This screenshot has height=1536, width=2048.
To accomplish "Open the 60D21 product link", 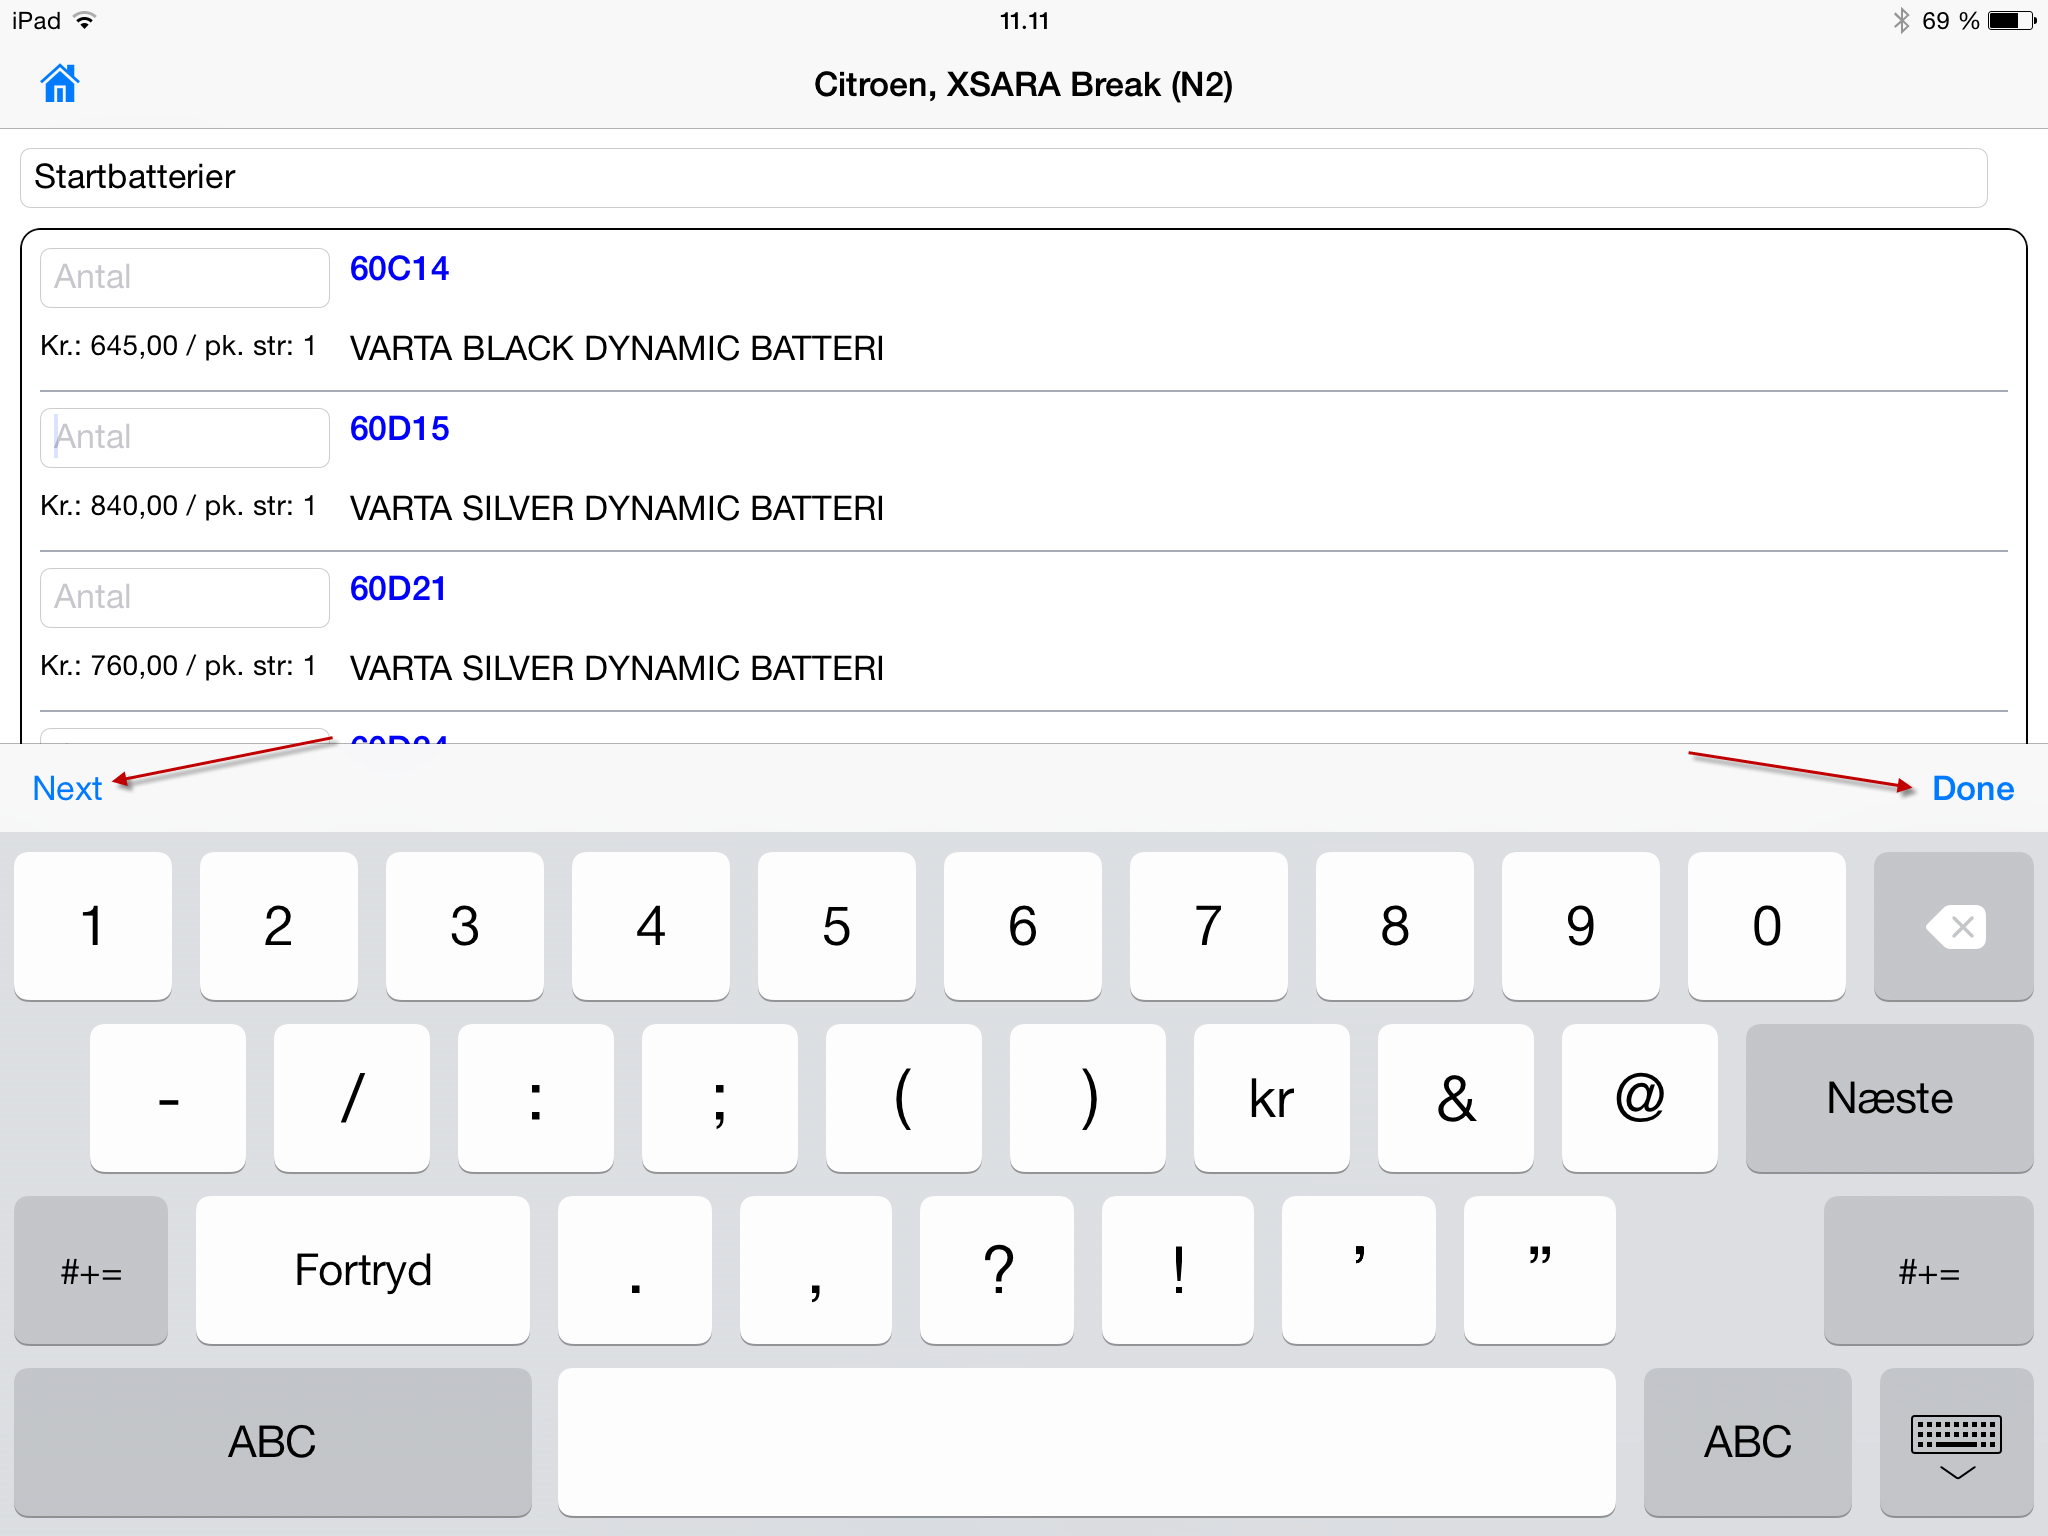I will pyautogui.click(x=398, y=589).
